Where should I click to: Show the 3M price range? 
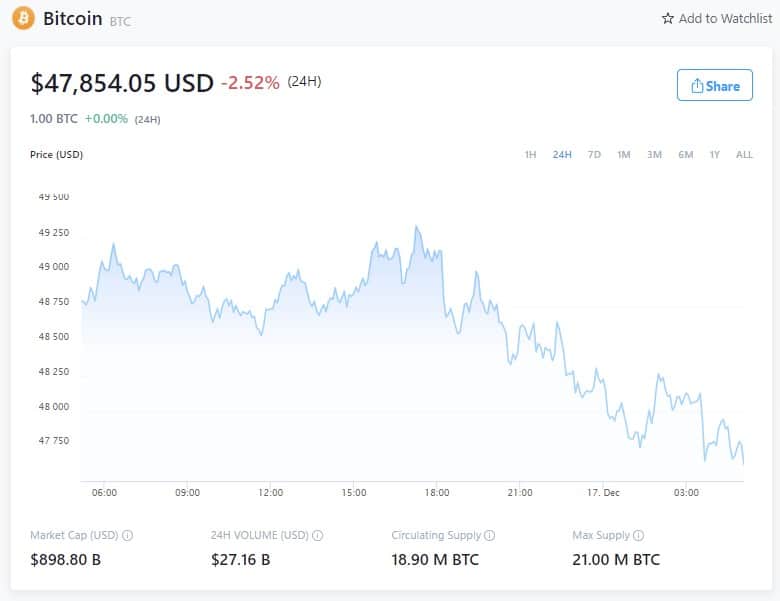pyautogui.click(x=655, y=155)
